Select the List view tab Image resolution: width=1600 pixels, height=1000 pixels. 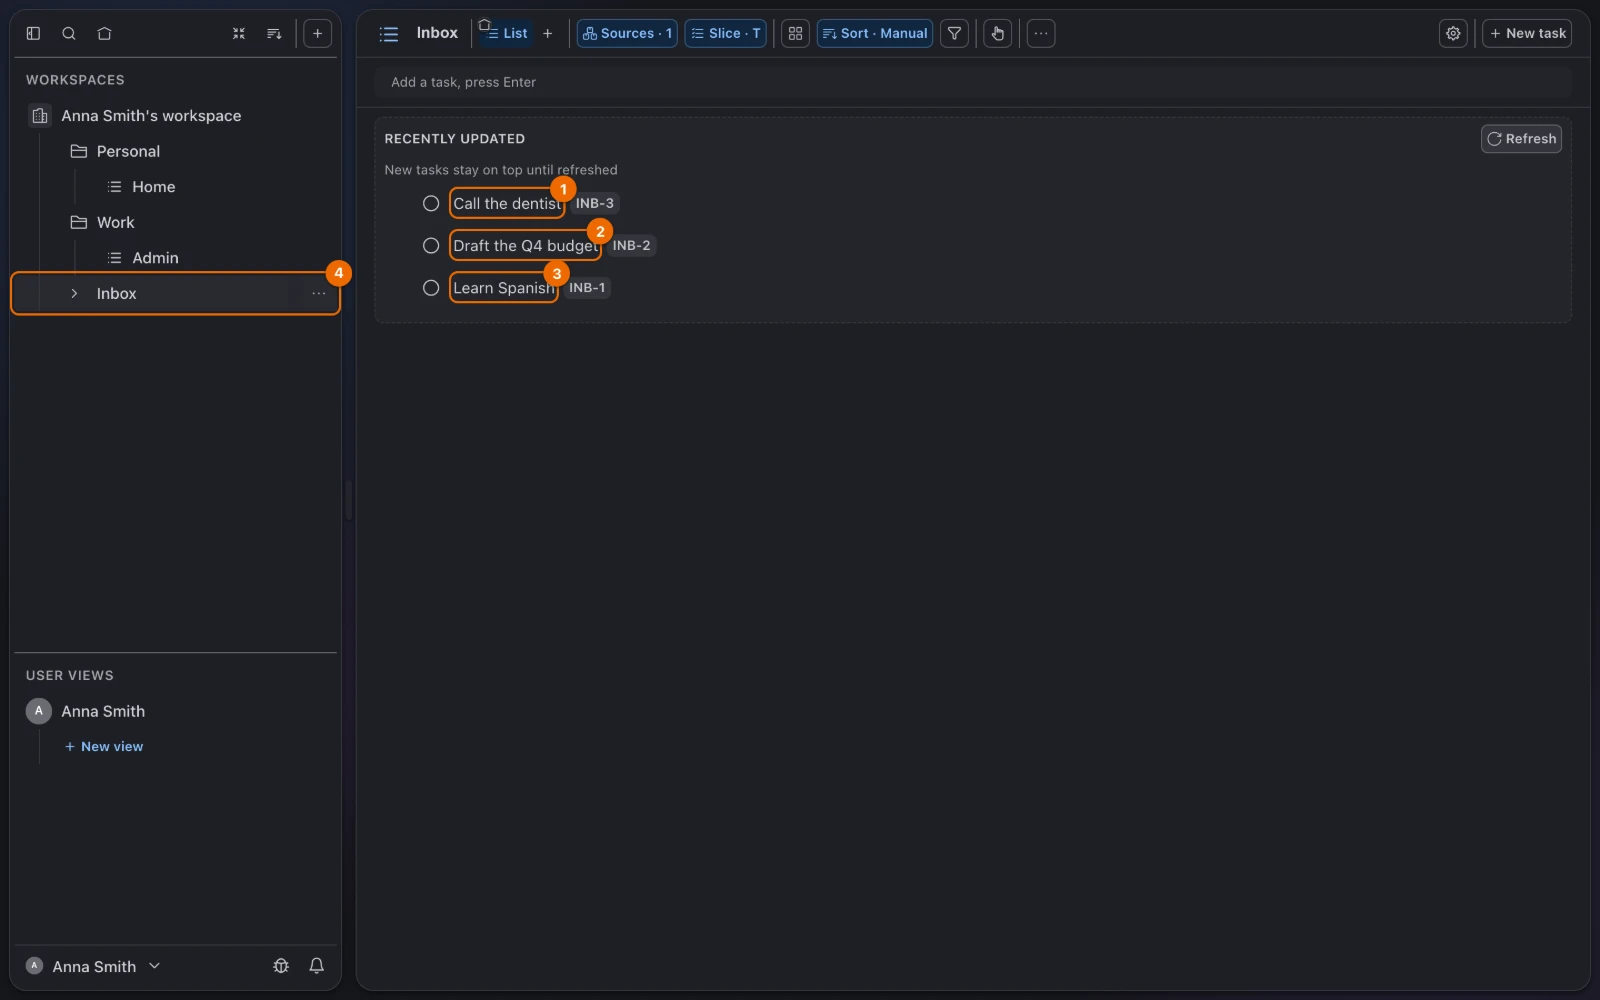pos(506,33)
